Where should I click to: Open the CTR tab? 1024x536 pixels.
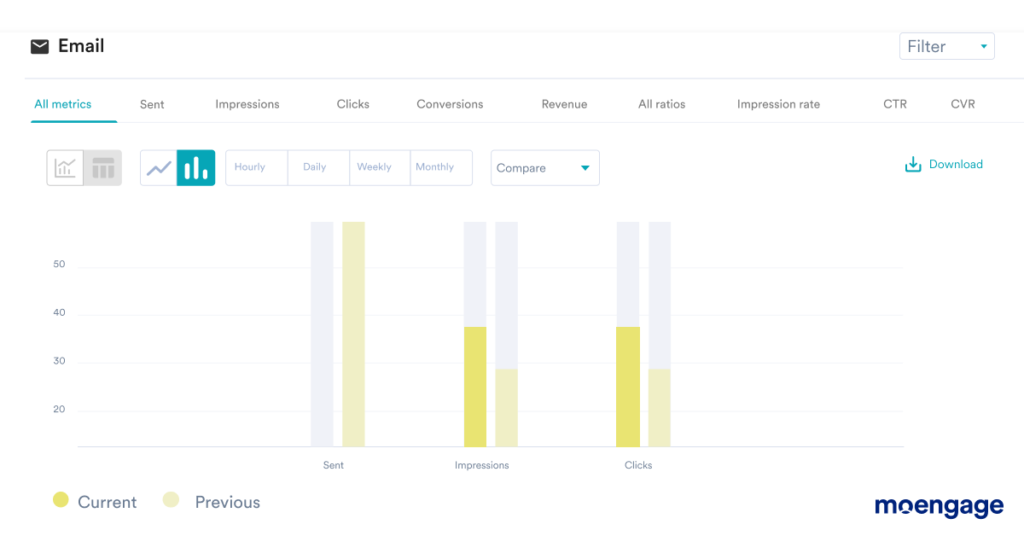click(895, 104)
